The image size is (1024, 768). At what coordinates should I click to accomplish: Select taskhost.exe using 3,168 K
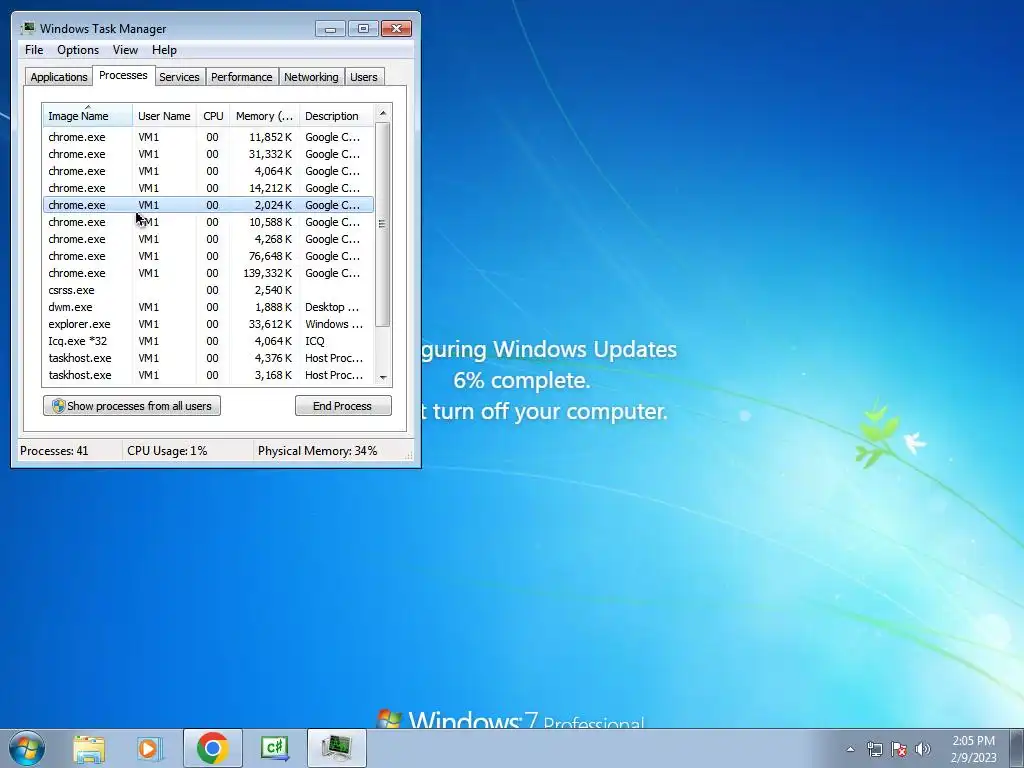click(208, 375)
